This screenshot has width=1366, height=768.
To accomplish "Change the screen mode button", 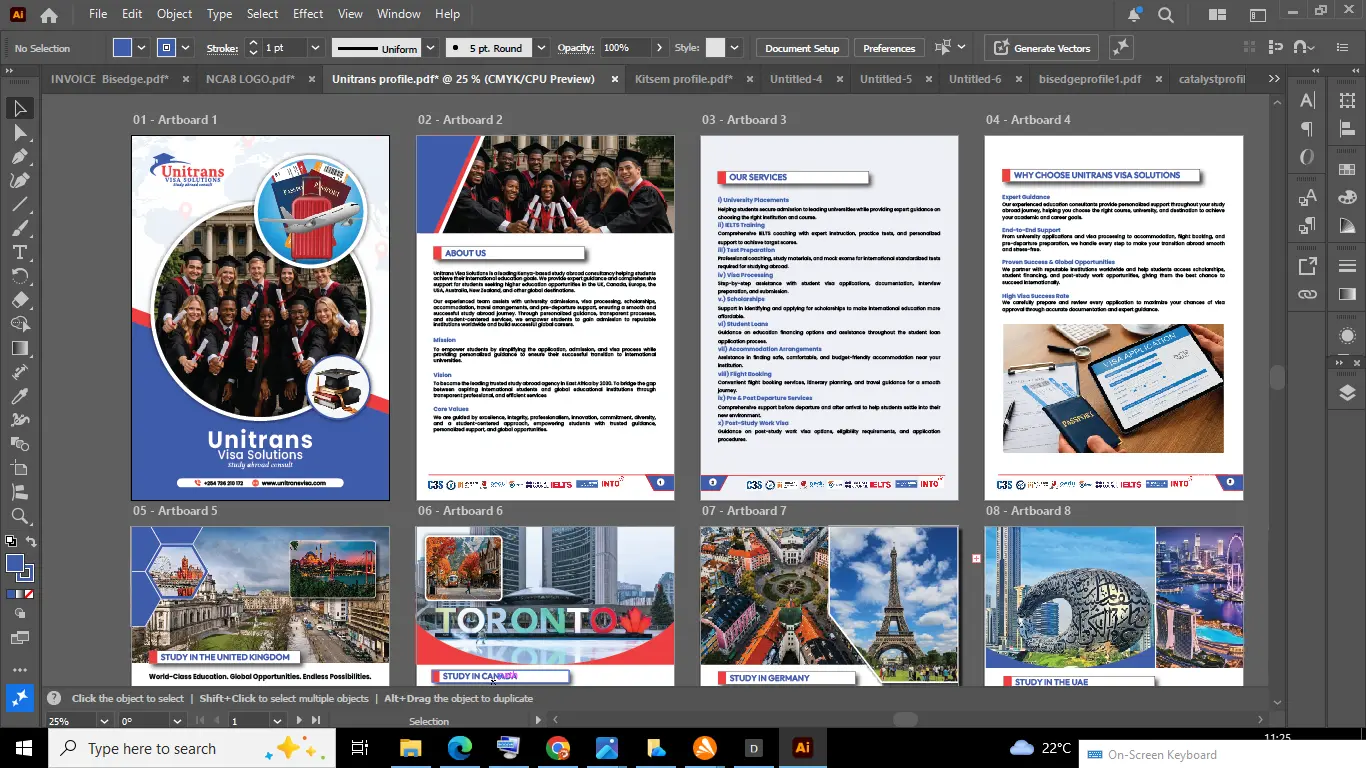I will [x=20, y=637].
